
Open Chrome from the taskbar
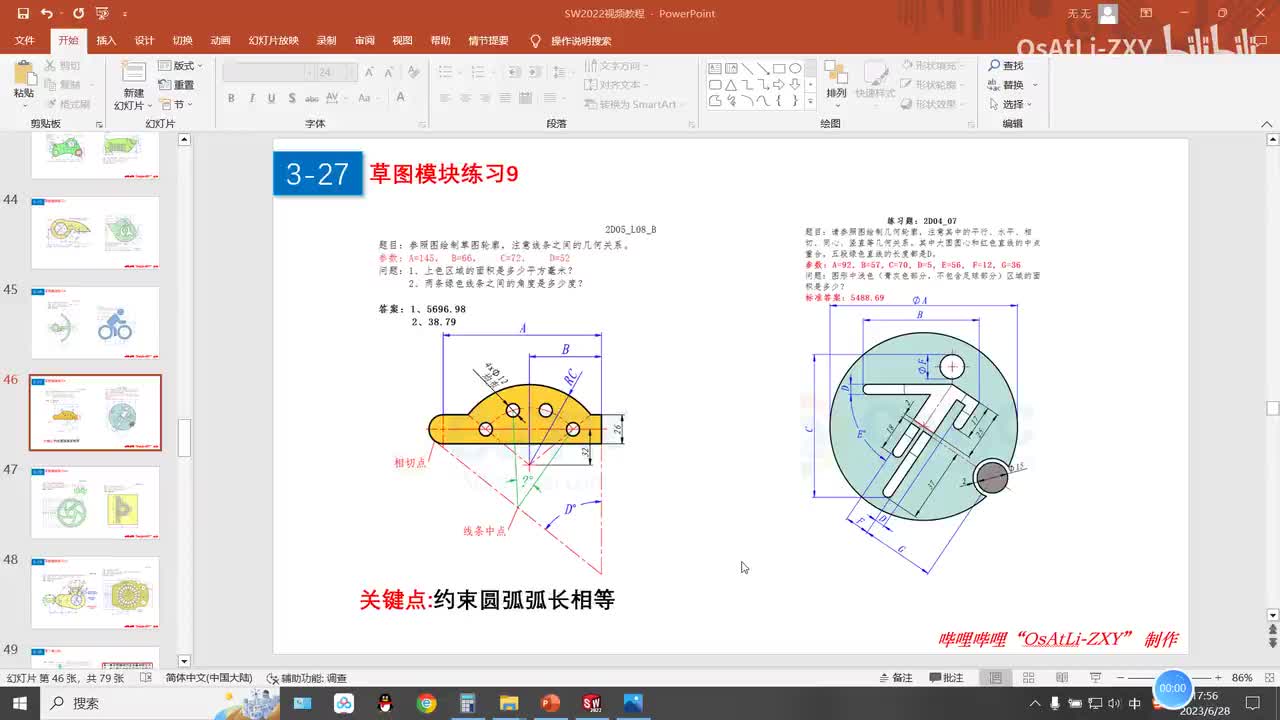click(x=427, y=703)
